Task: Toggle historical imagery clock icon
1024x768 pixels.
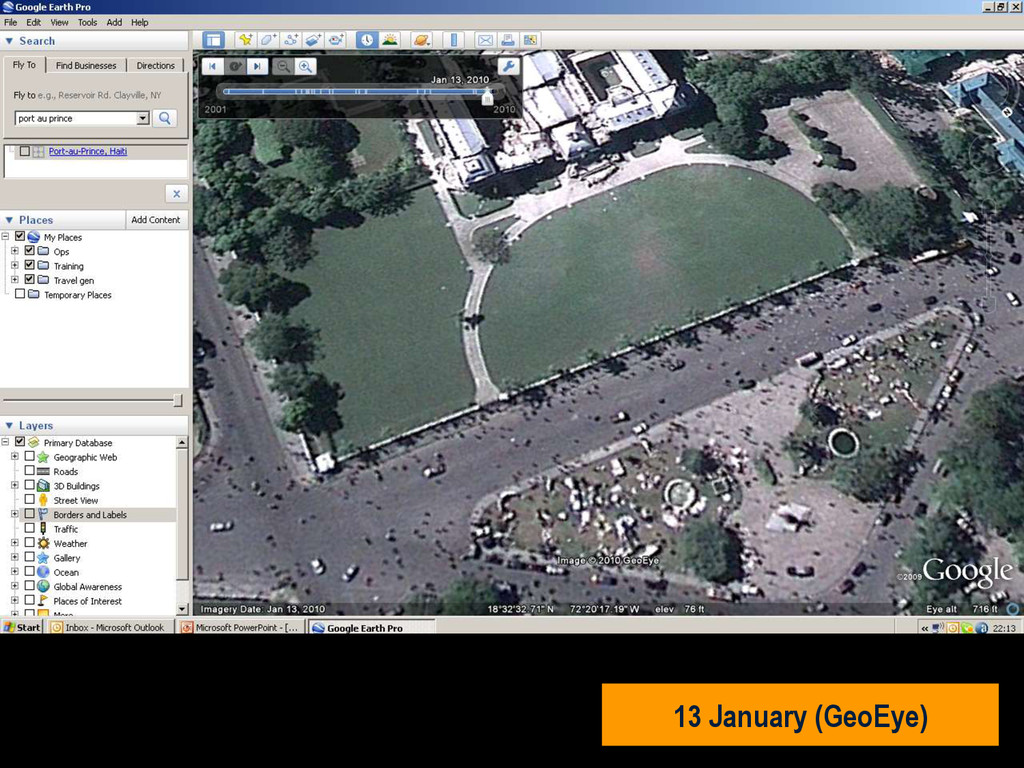Action: [x=367, y=40]
